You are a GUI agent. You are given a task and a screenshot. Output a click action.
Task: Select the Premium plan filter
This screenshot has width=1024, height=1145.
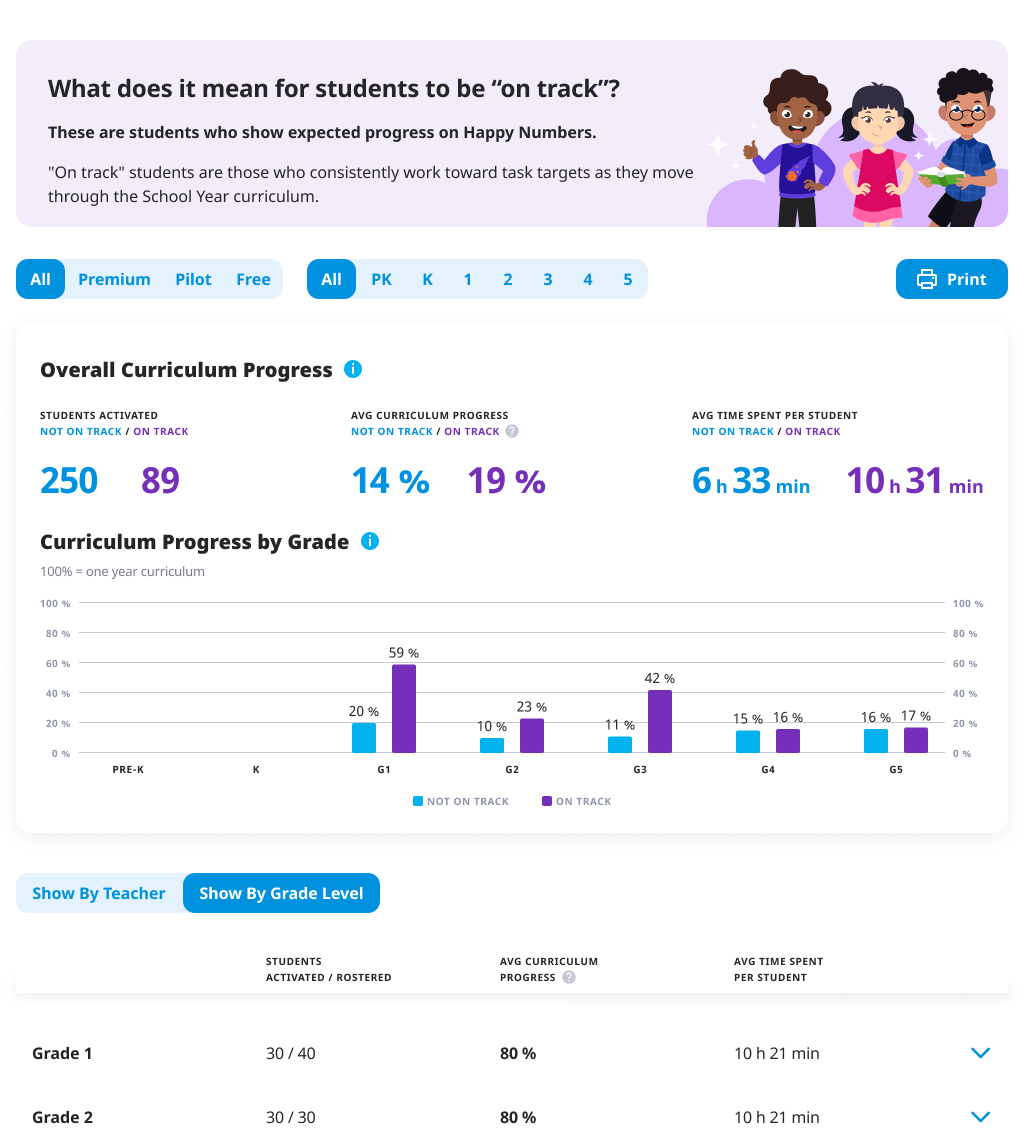(x=114, y=279)
